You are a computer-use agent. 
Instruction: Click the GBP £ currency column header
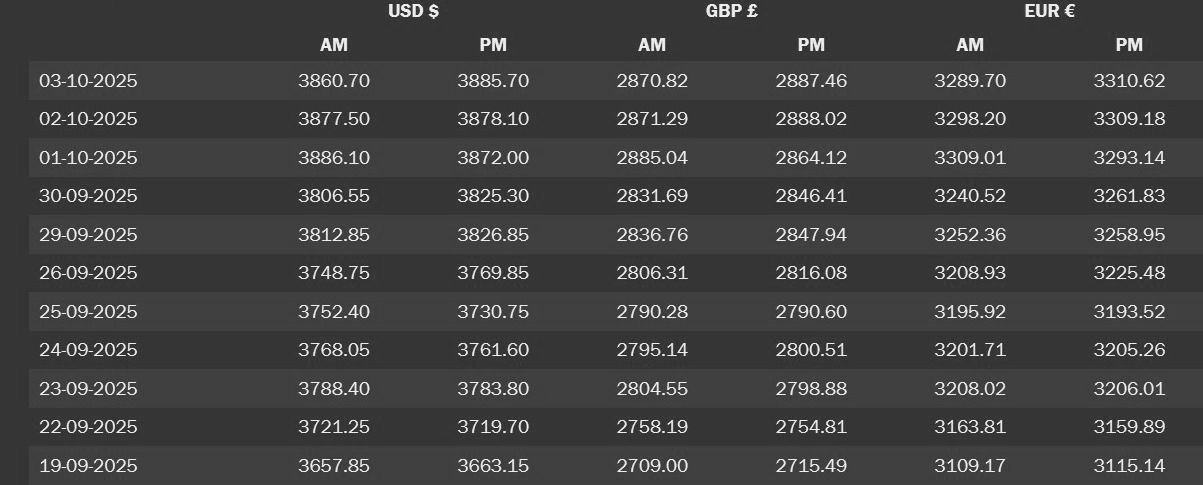tap(732, 12)
